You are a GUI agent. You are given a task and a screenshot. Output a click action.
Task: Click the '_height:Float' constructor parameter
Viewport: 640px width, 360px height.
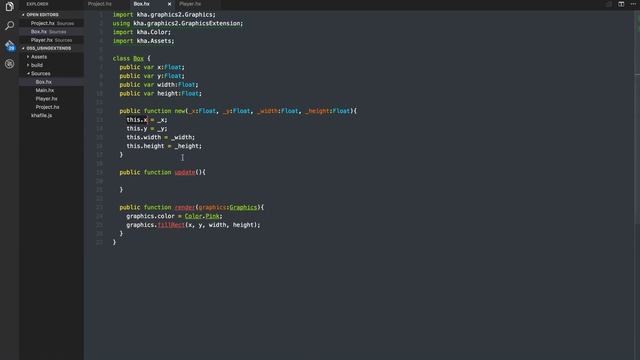328,111
